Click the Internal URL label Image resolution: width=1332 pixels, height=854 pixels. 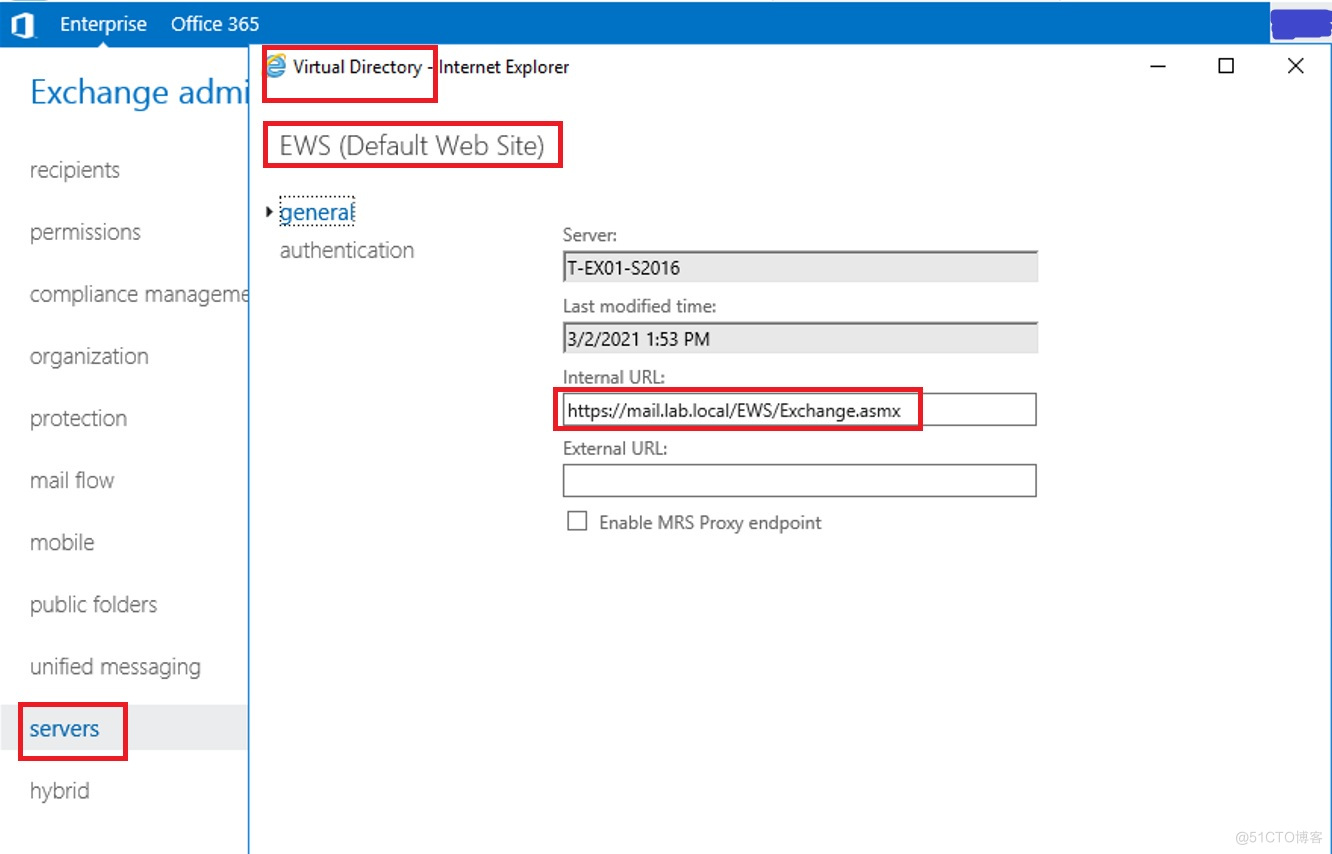click(613, 377)
